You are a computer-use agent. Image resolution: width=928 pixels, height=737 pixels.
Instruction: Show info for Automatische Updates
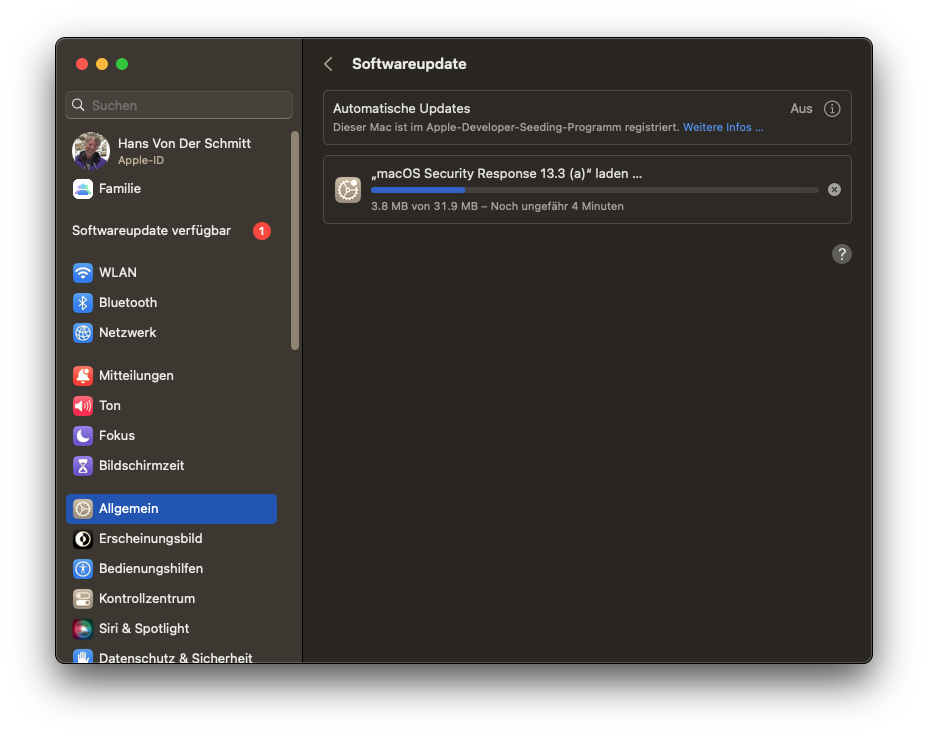[x=832, y=109]
